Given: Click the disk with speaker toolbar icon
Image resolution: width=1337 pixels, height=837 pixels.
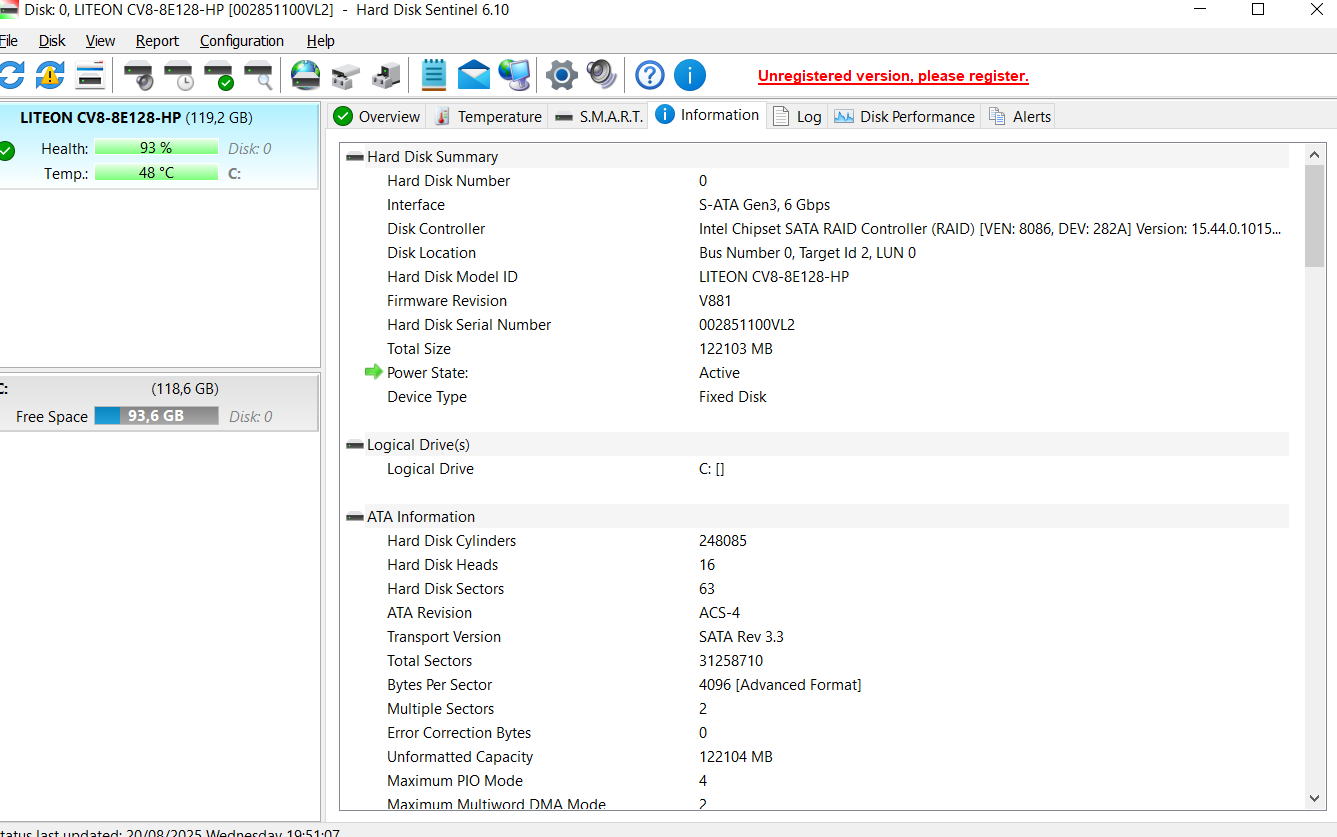Looking at the screenshot, I should (138, 75).
